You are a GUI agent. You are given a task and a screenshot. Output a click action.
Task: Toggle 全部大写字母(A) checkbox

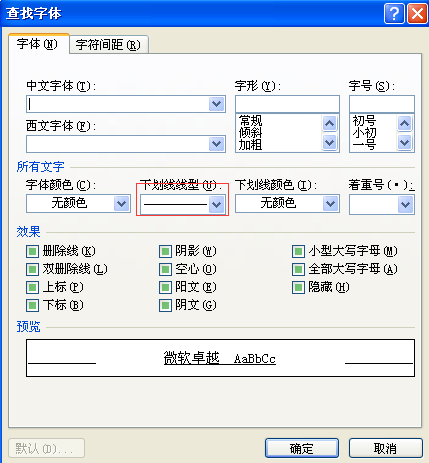point(298,269)
